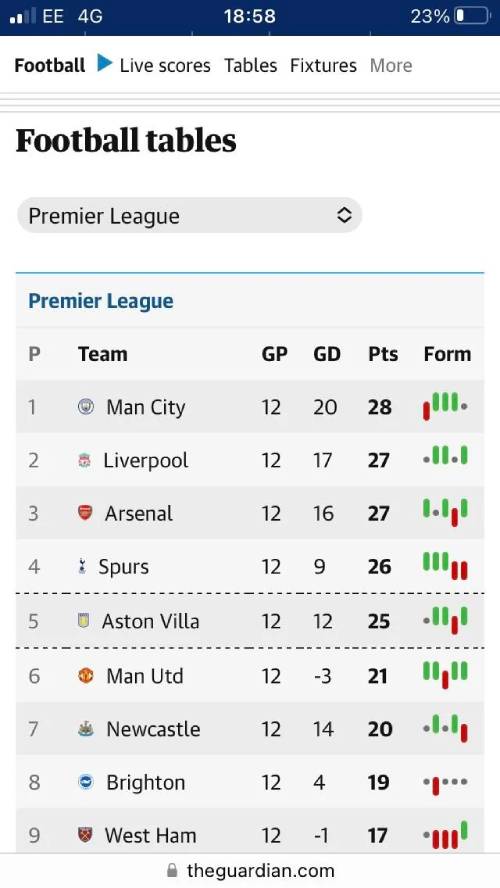Viewport: 500px width, 888px height.
Task: Open the Live scores tab
Action: (x=165, y=66)
